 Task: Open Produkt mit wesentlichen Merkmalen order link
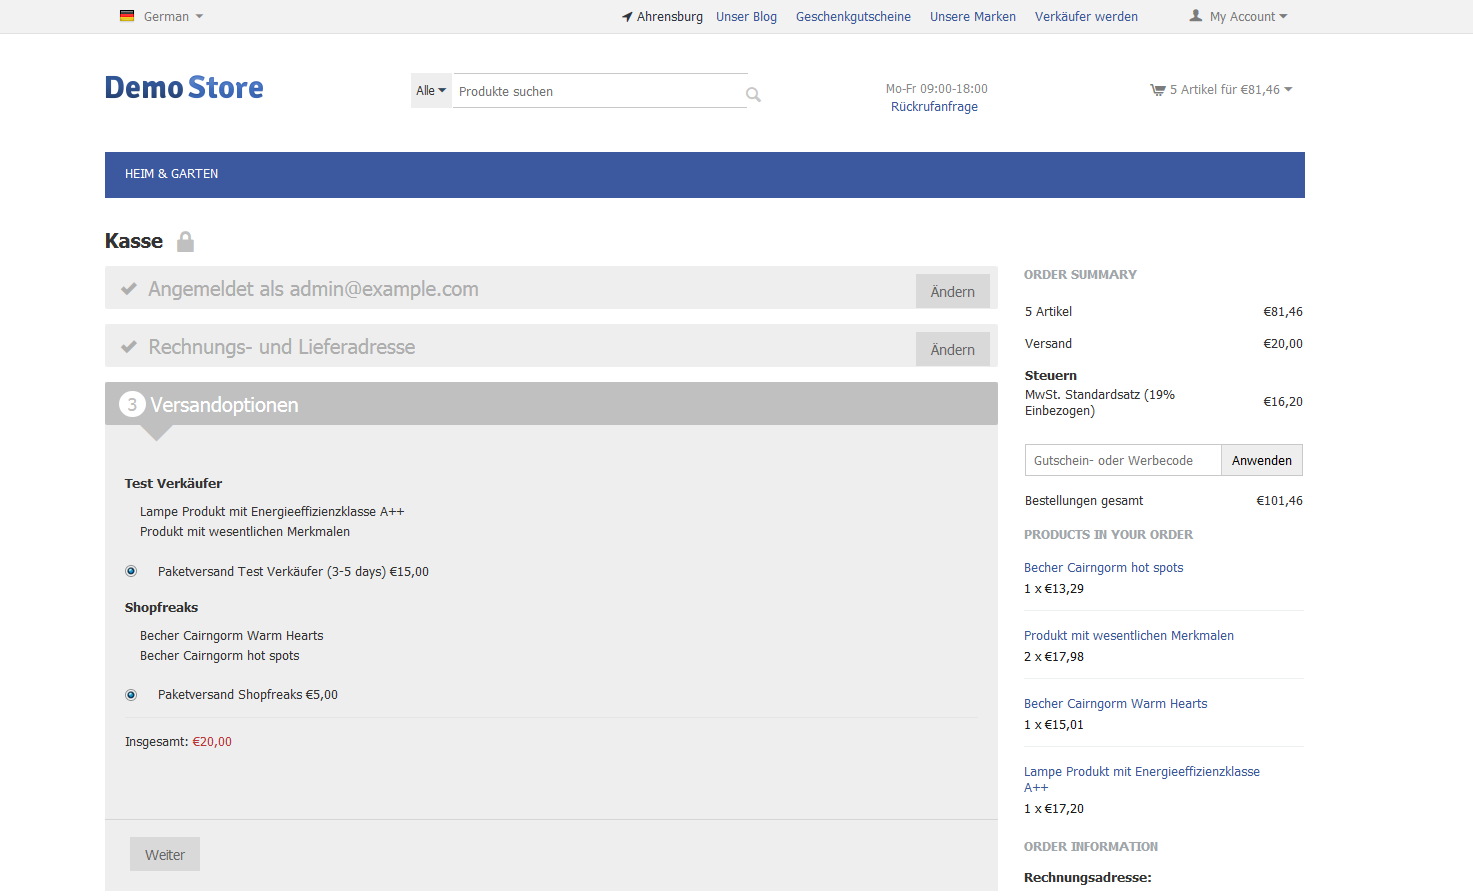[x=1129, y=636]
